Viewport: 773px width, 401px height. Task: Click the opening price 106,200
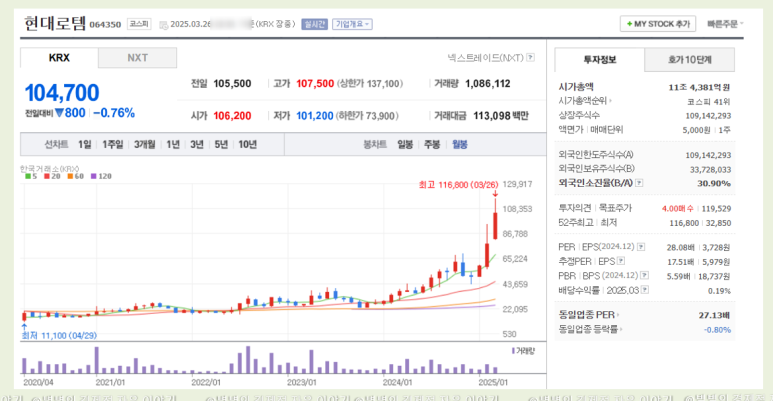coord(232,116)
